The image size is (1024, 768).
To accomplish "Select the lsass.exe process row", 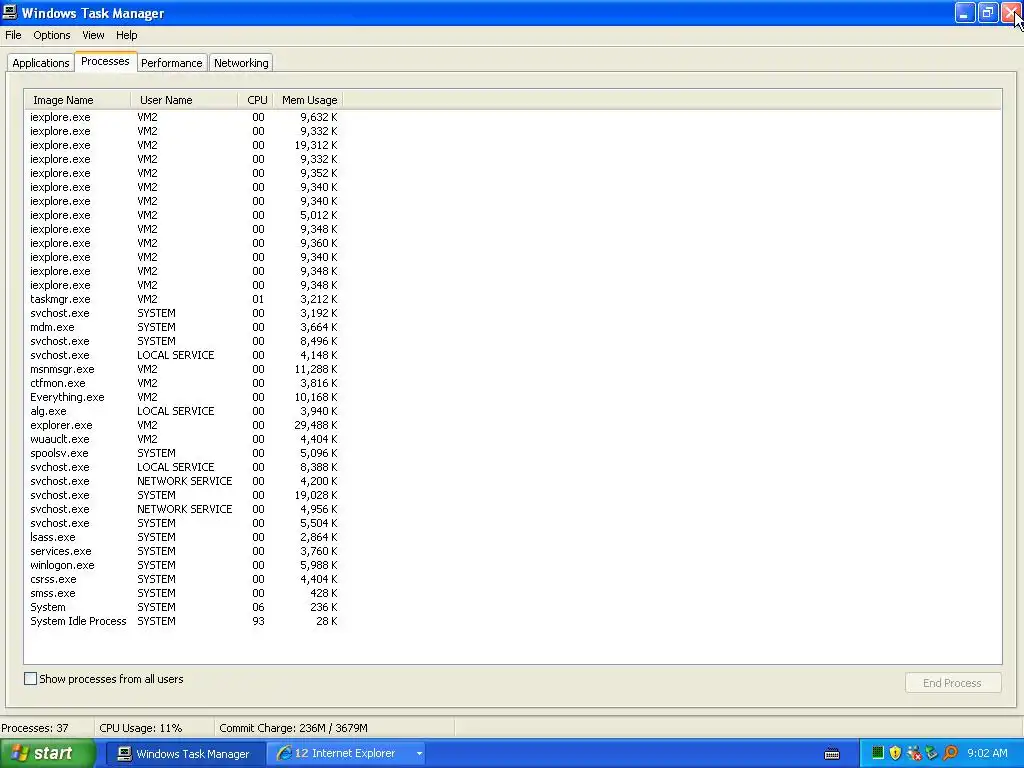I will click(184, 537).
